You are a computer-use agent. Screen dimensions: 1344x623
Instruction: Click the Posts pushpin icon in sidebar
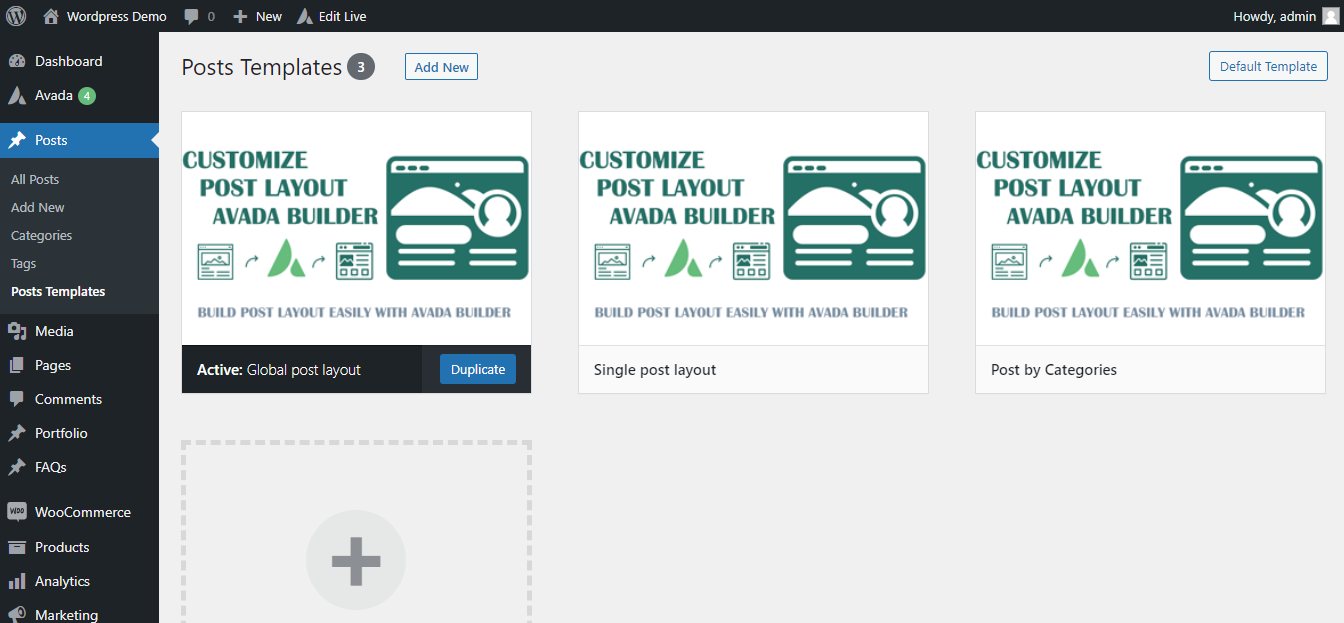17,140
